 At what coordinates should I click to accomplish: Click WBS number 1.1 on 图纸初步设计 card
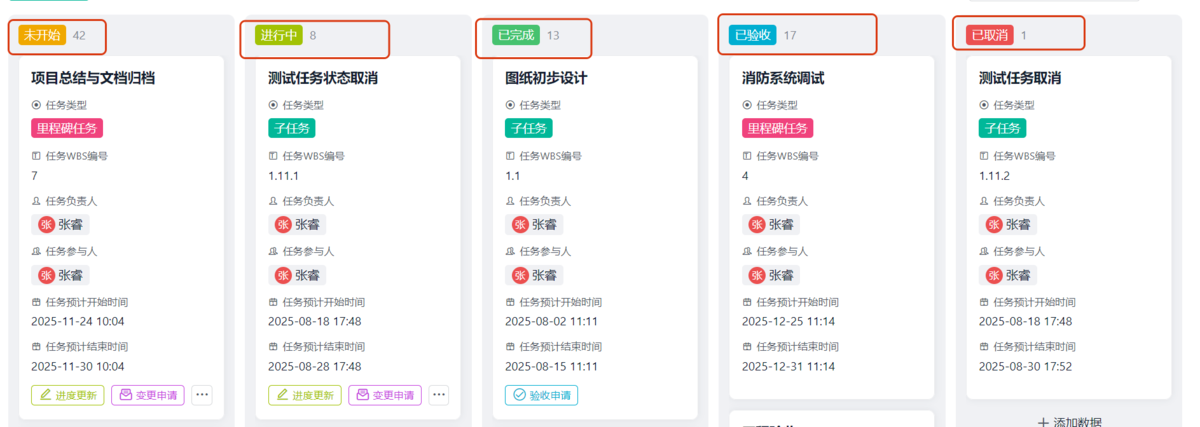(513, 176)
